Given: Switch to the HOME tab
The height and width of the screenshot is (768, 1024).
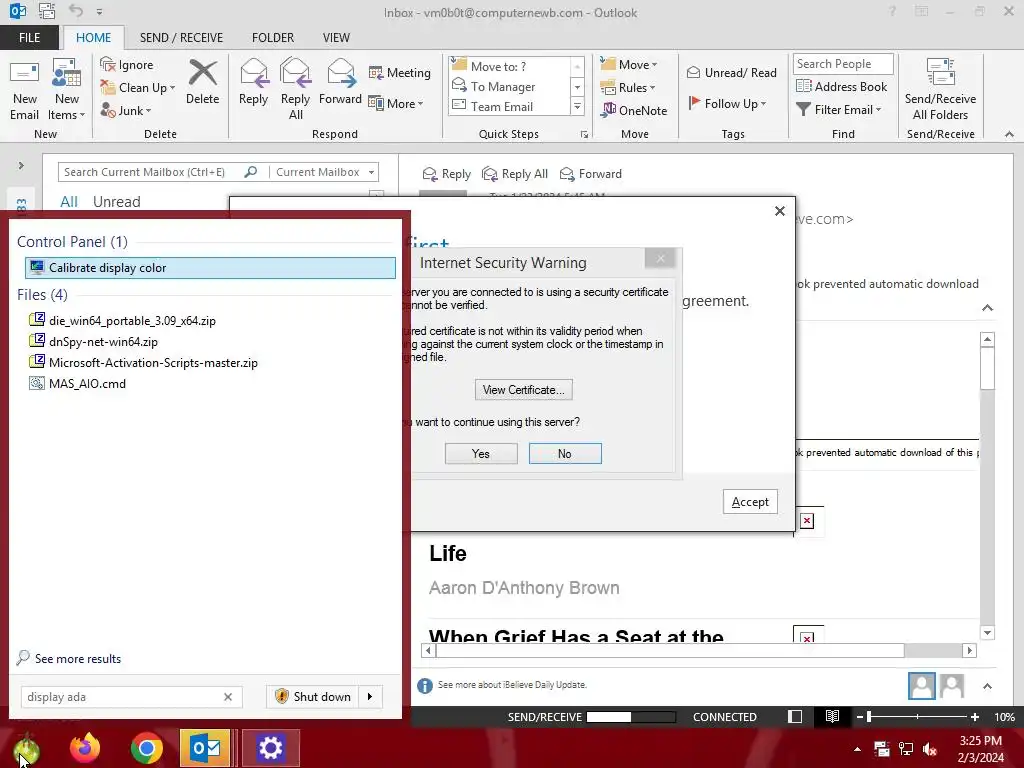Looking at the screenshot, I should 93,37.
